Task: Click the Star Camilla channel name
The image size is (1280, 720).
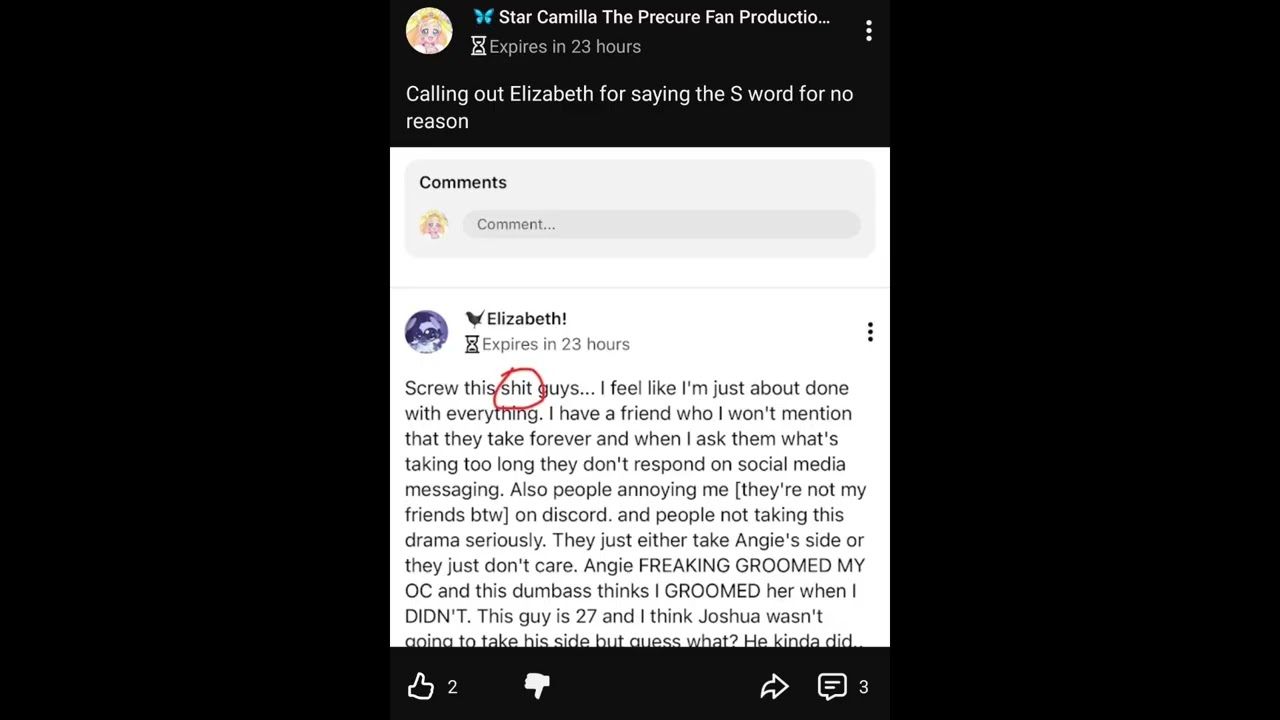Action: (x=664, y=17)
